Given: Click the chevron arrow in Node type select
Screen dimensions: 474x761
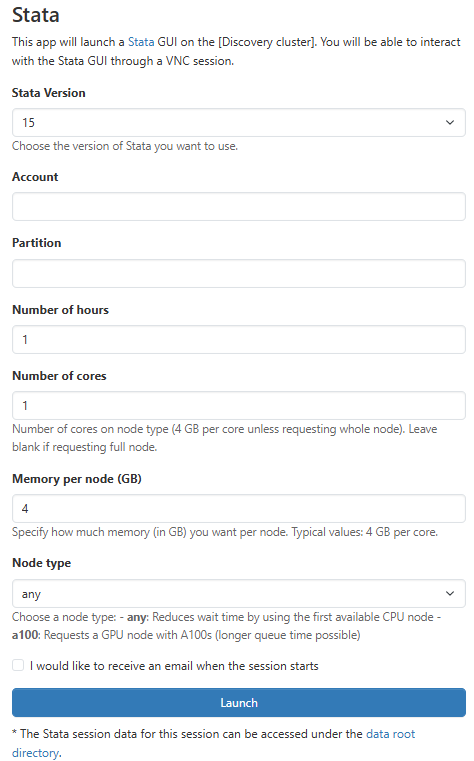Looking at the screenshot, I should (450, 593).
